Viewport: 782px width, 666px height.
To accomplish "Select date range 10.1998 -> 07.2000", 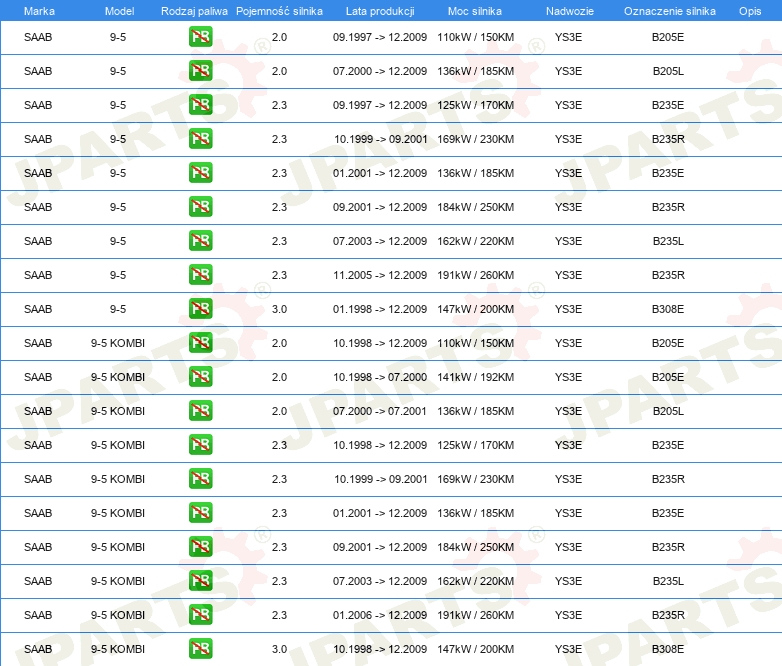I will [380, 377].
